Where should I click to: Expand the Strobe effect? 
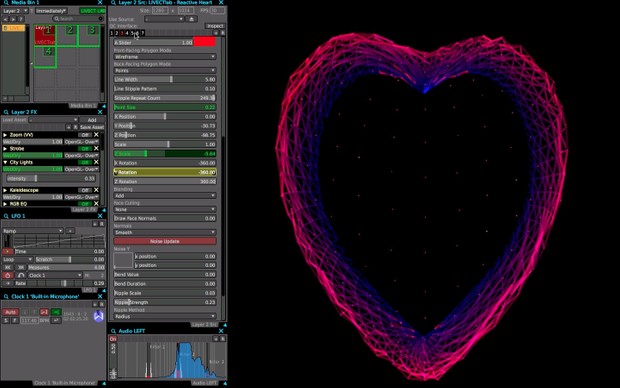(x=5, y=149)
